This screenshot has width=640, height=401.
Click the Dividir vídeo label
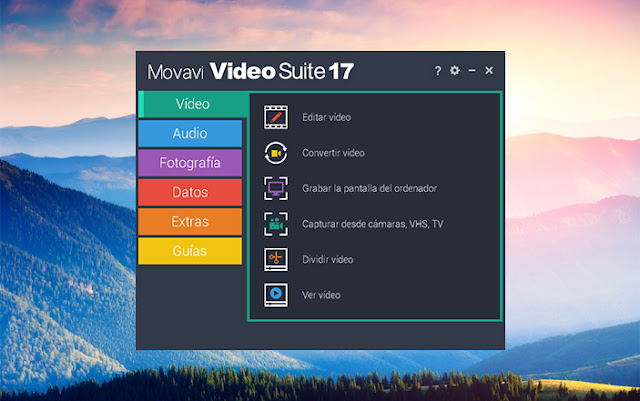(327, 259)
